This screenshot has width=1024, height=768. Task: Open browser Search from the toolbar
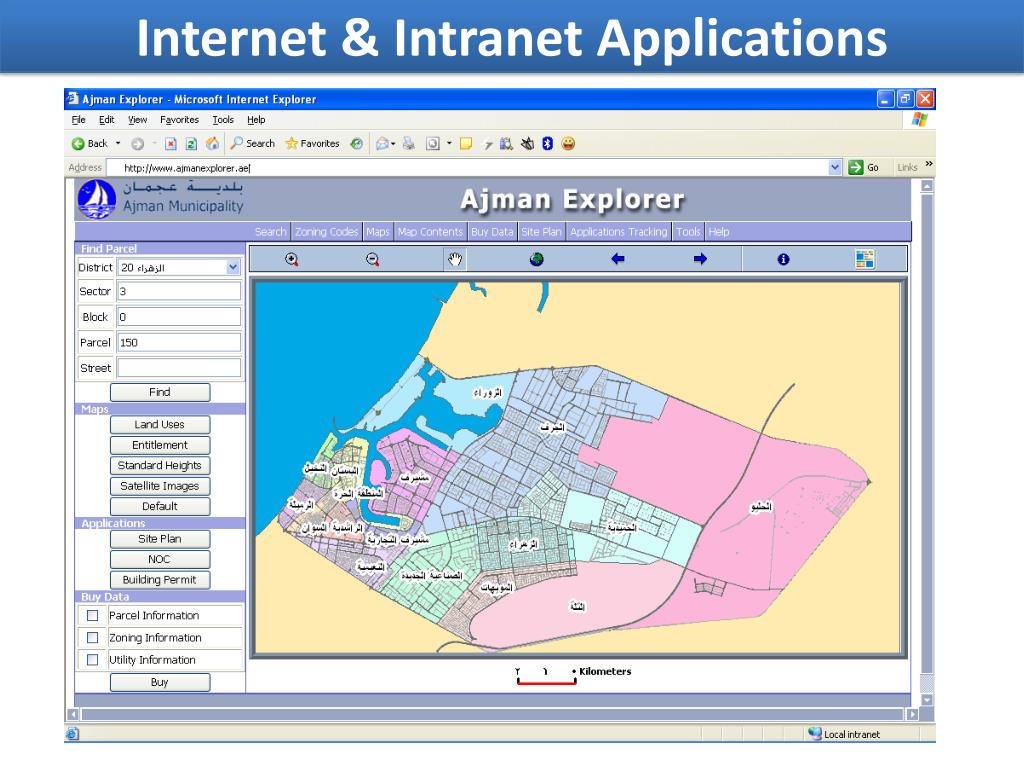pyautogui.click(x=253, y=144)
